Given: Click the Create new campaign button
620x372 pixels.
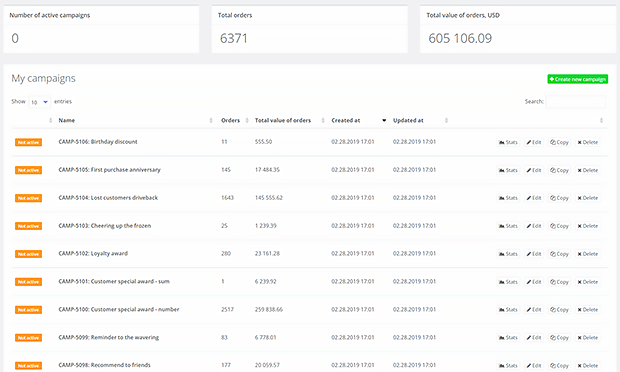Looking at the screenshot, I should tap(577, 79).
